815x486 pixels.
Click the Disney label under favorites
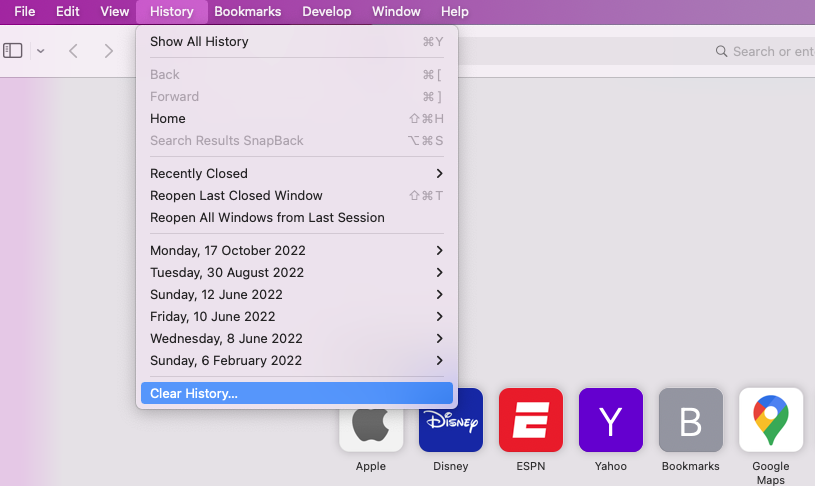click(x=451, y=466)
